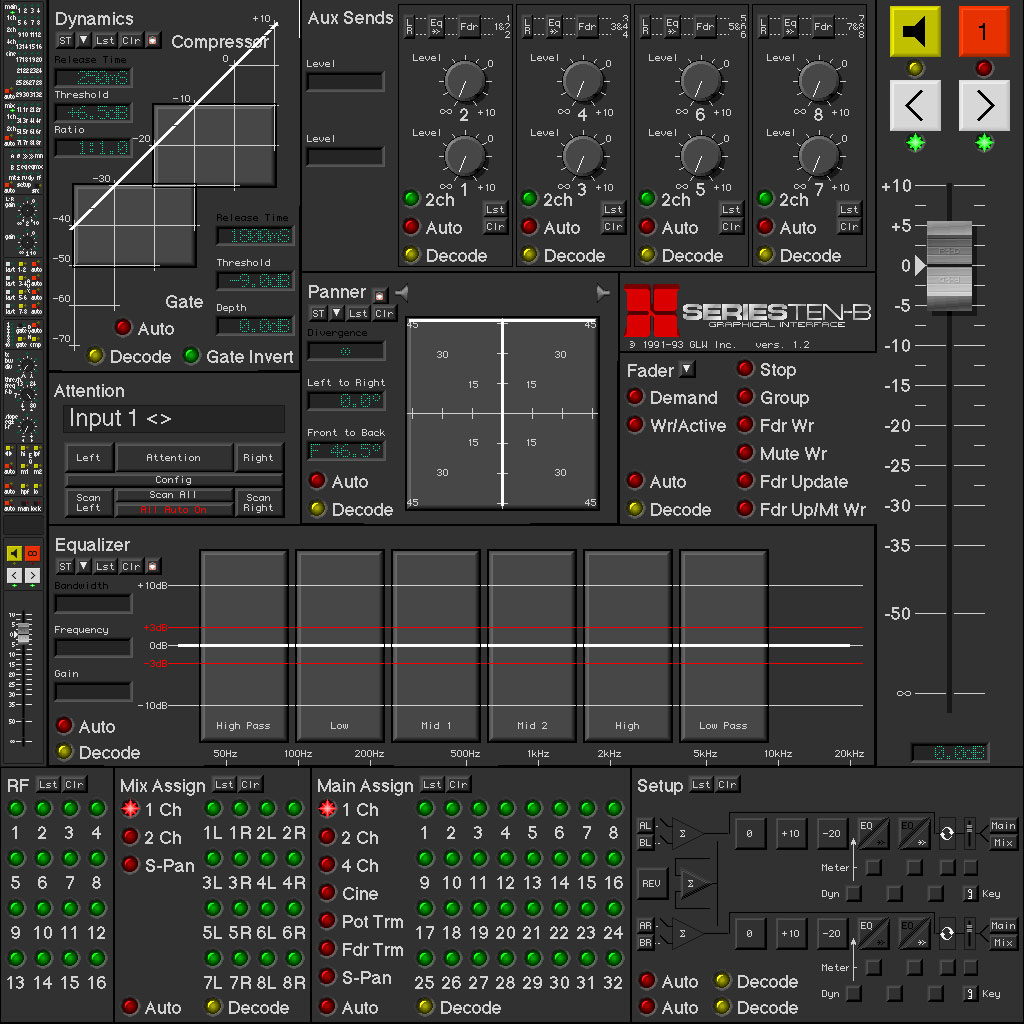Click the left speaker icon above Panner grid

coord(402,293)
